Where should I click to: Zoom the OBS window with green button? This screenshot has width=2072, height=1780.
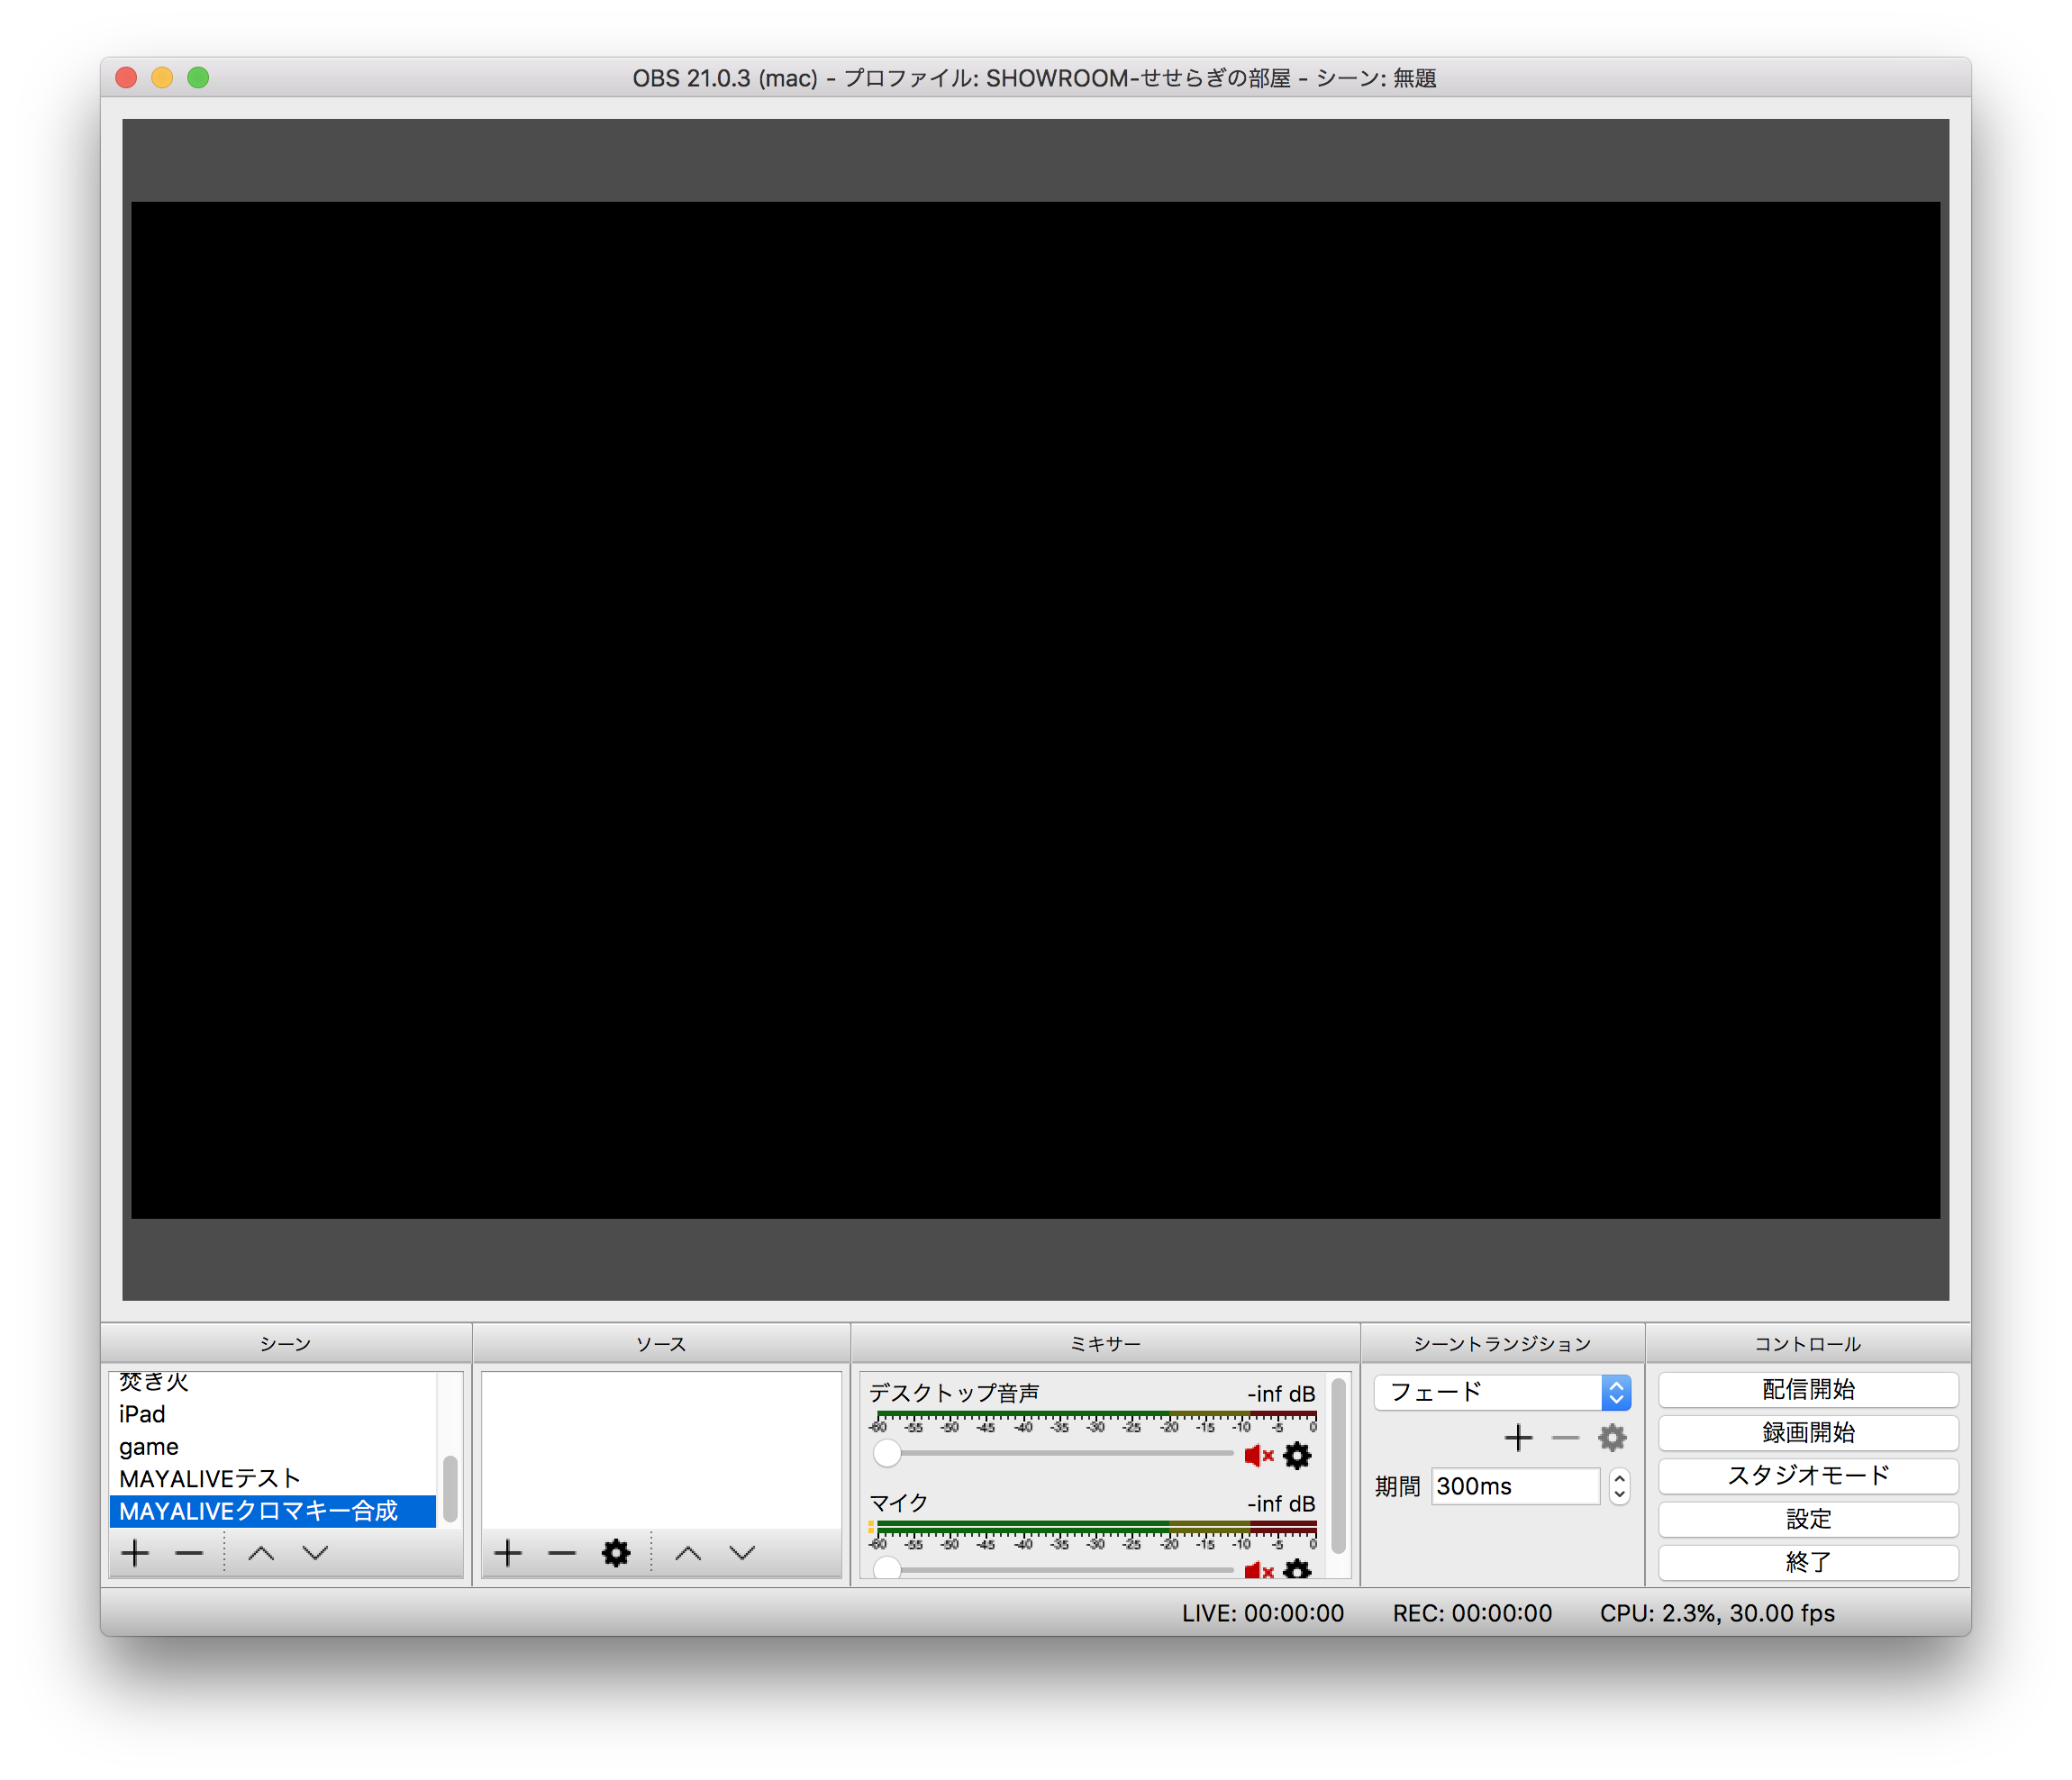tap(198, 77)
